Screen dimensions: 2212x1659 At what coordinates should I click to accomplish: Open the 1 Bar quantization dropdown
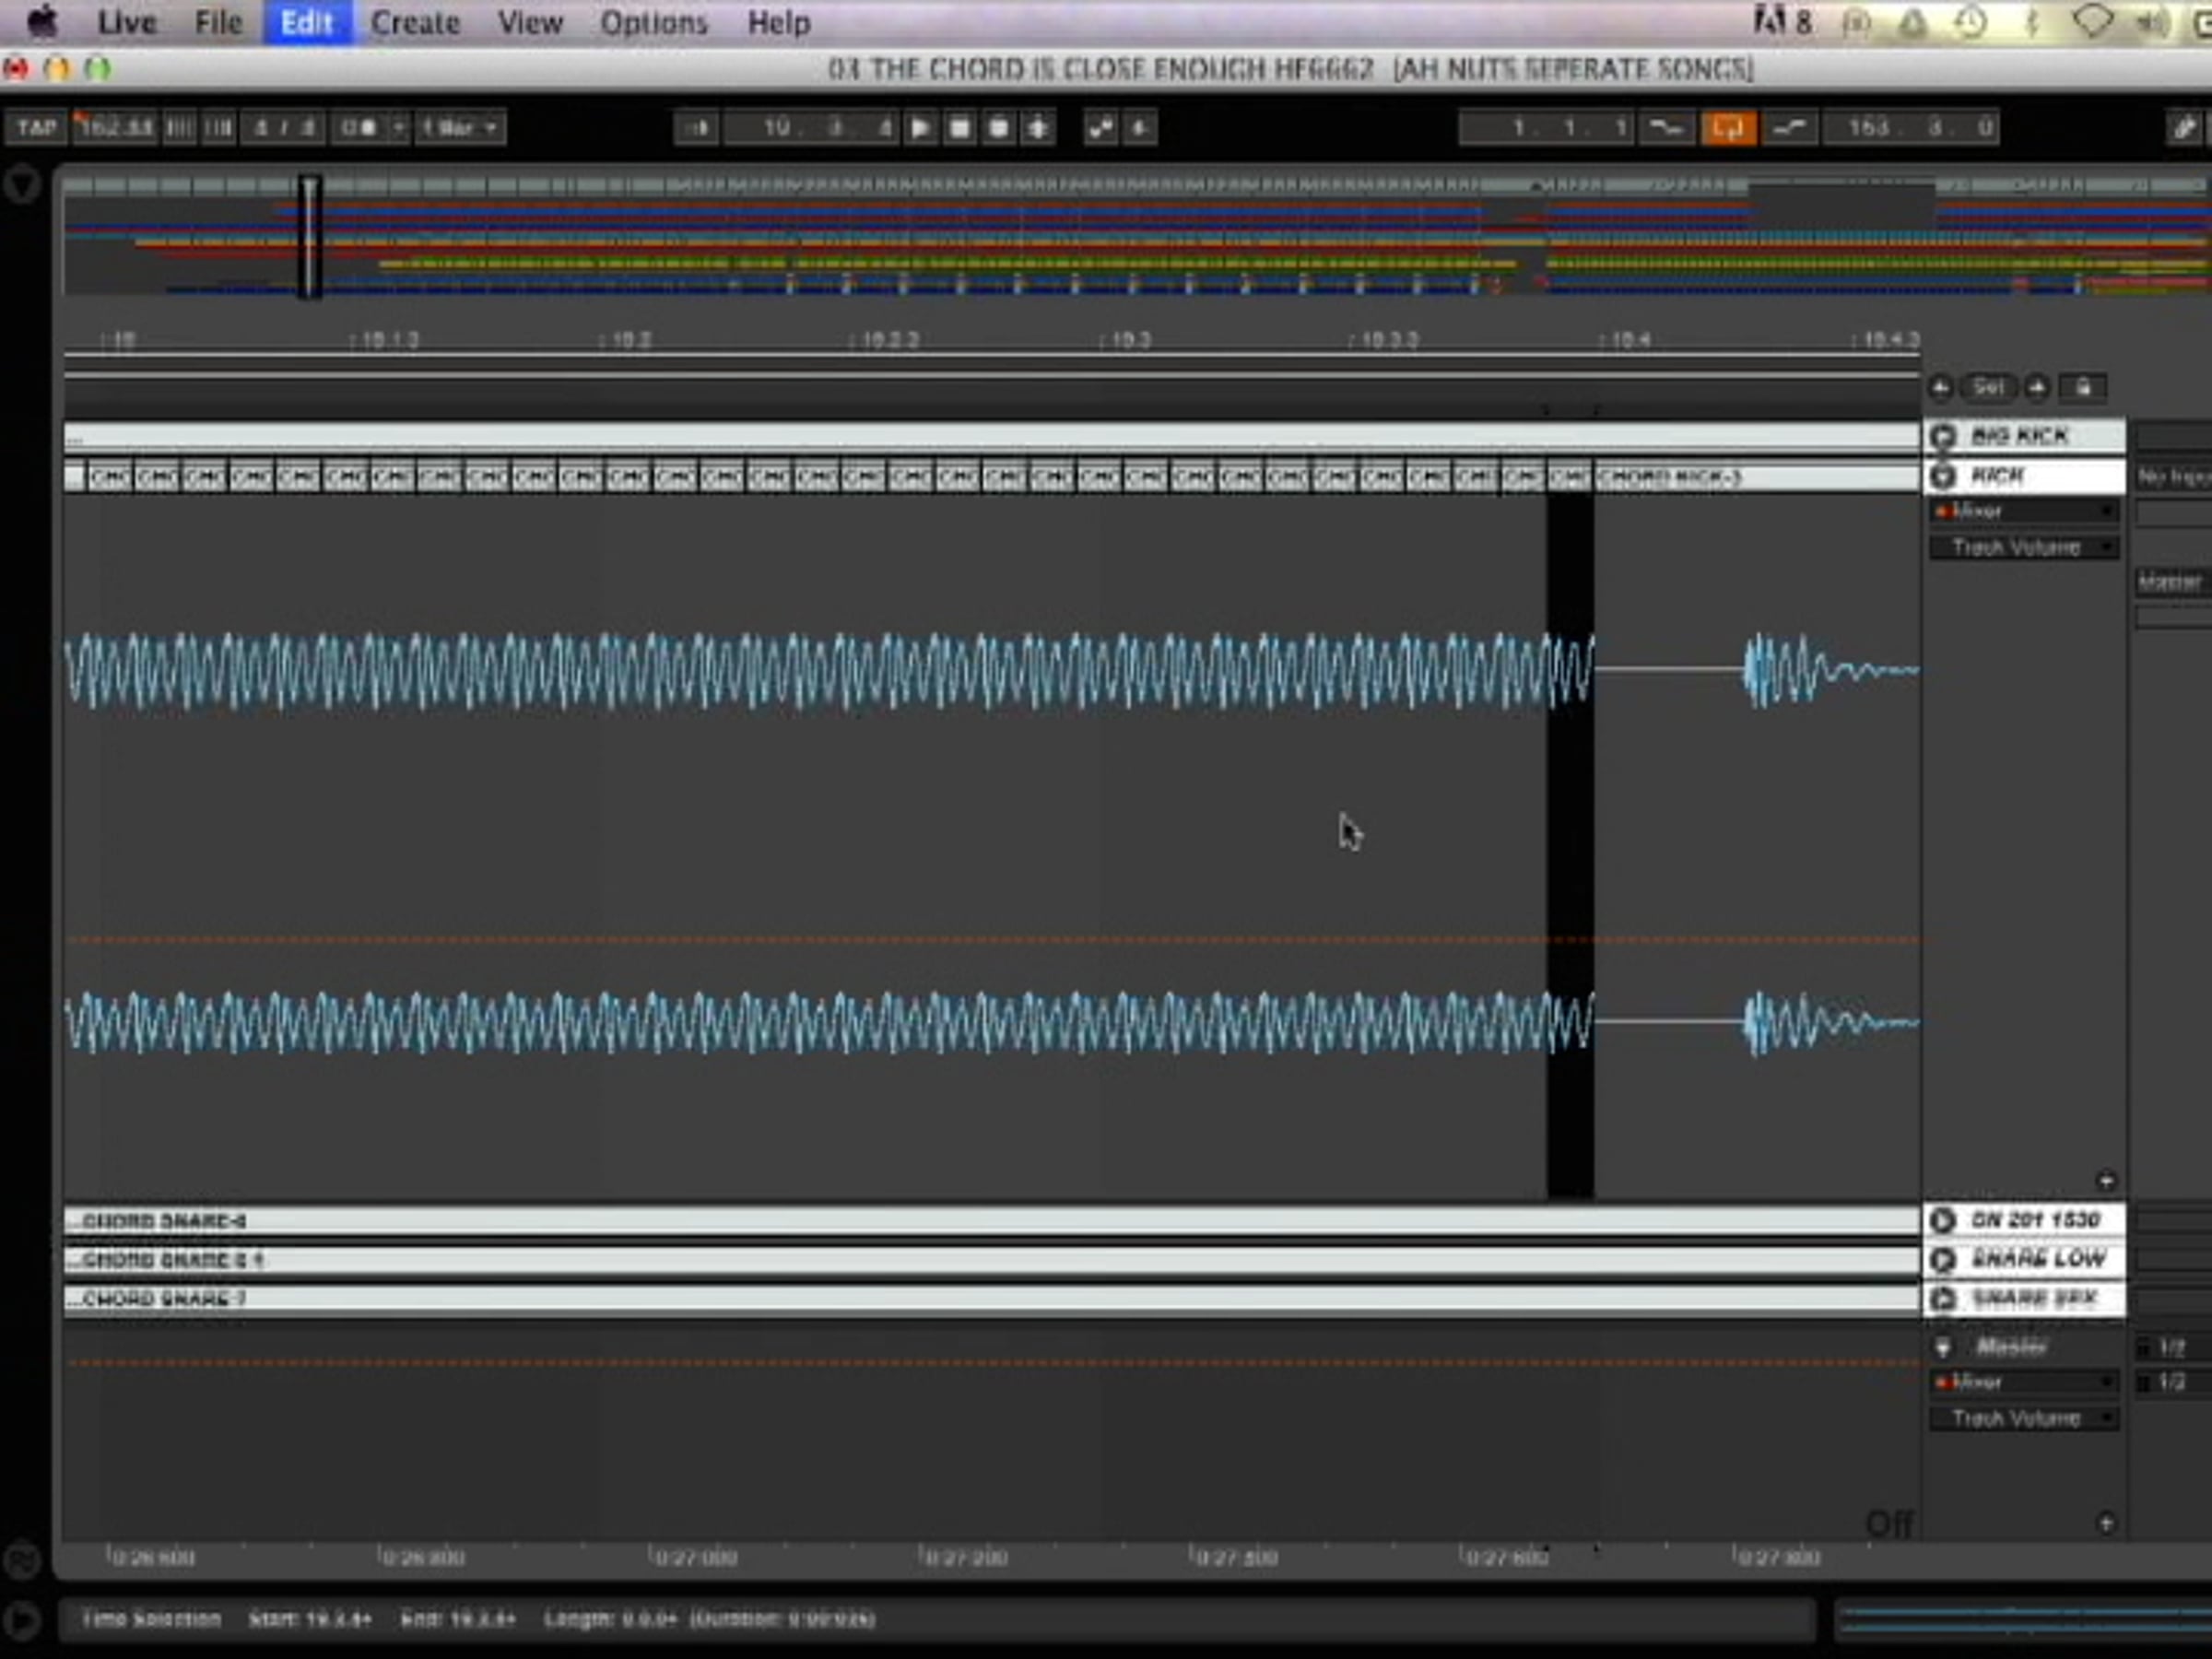coord(460,128)
